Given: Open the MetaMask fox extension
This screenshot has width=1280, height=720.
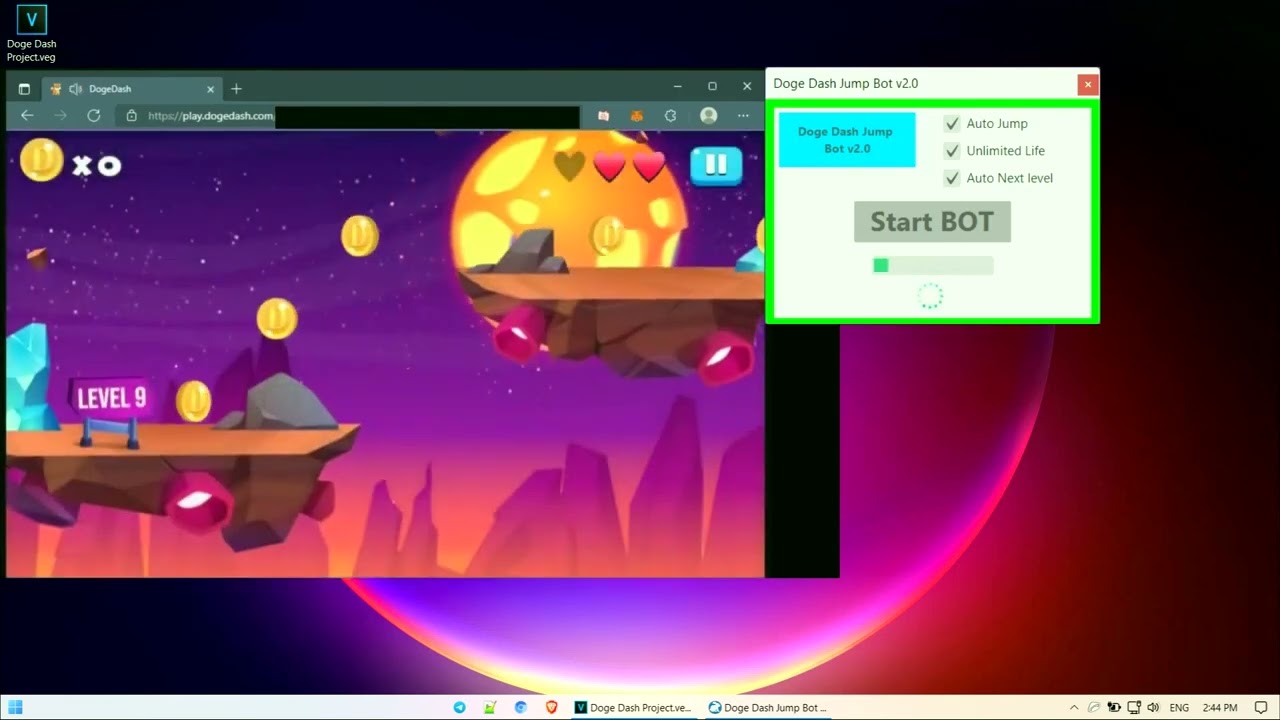Looking at the screenshot, I should (x=637, y=116).
